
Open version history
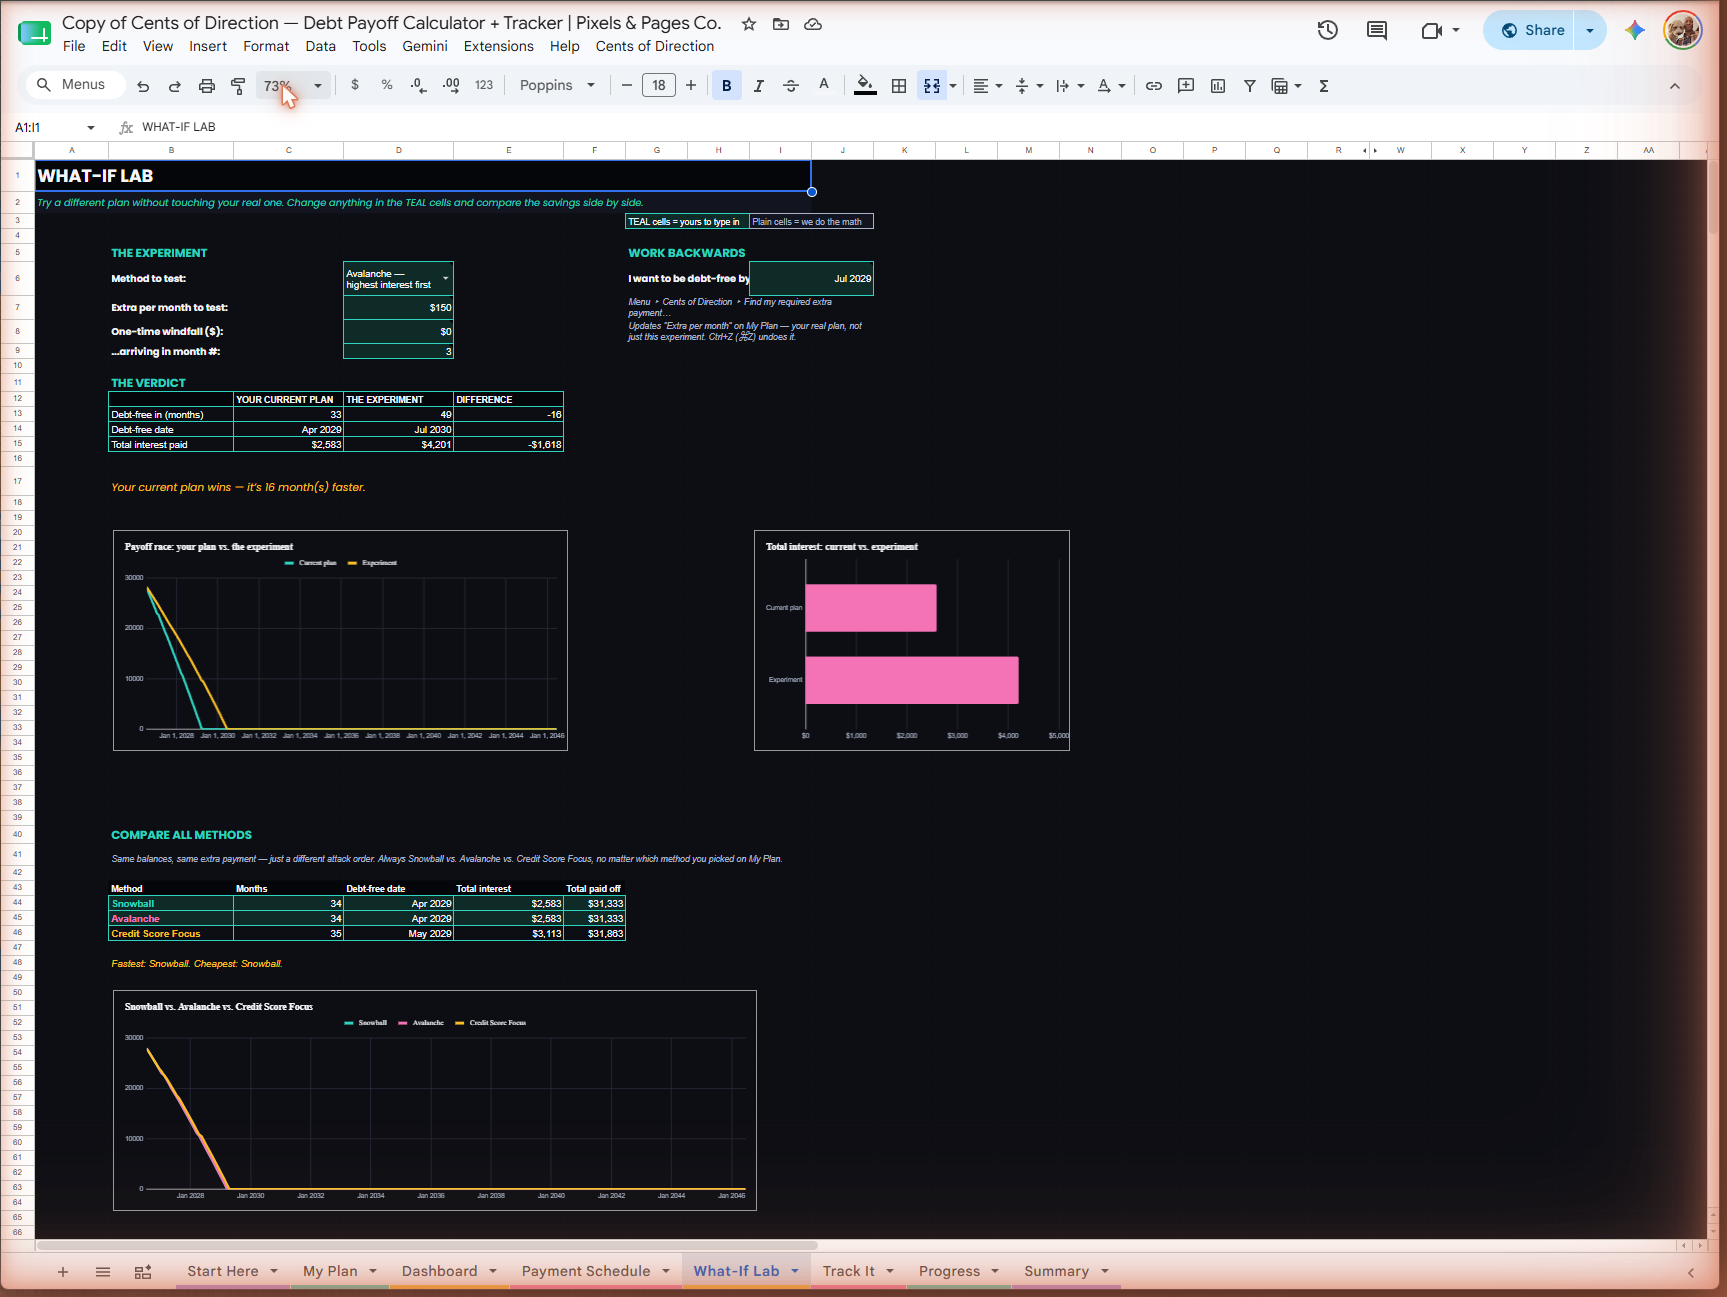(x=1328, y=30)
